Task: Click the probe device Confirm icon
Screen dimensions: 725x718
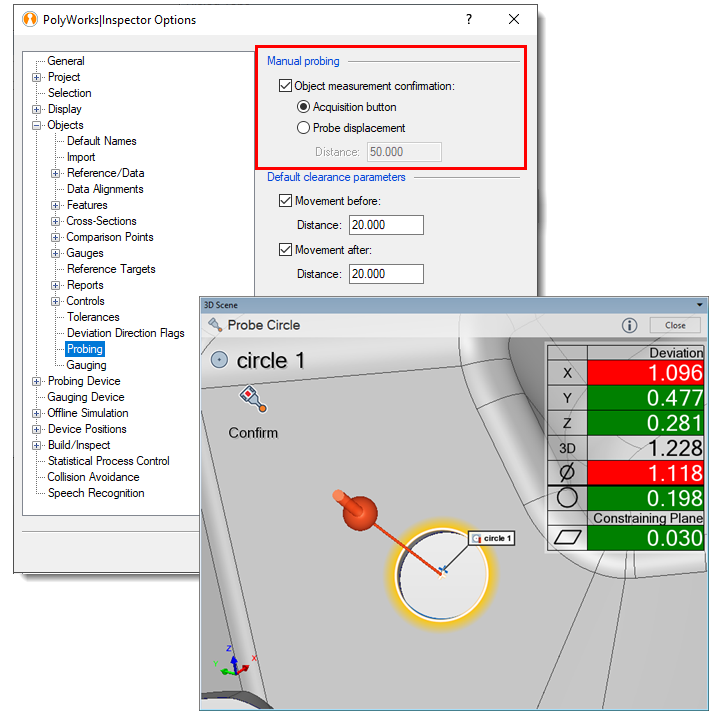Action: coord(253,399)
